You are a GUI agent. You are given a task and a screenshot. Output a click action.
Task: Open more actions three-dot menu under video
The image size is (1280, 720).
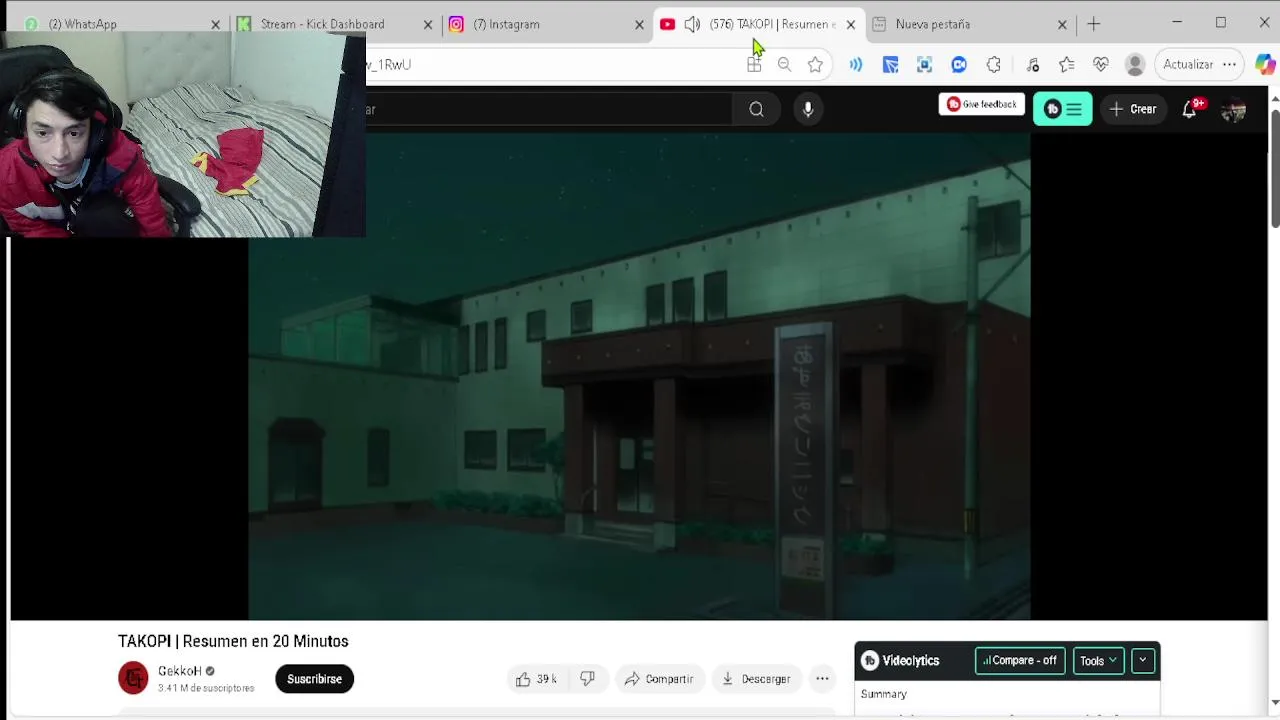[822, 679]
